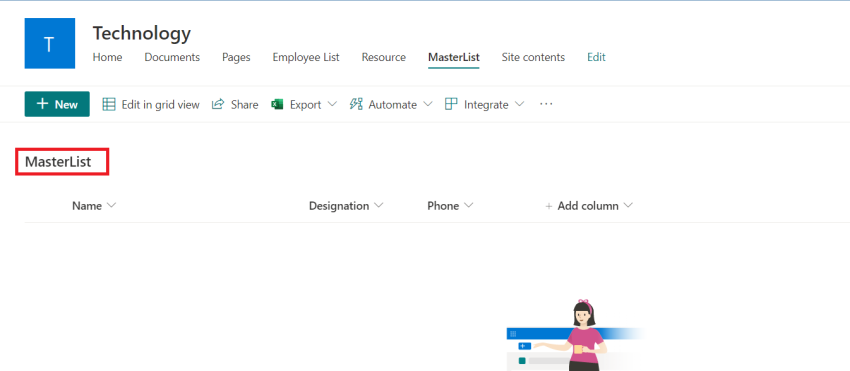
Task: Open Employee List navigation link
Action: pos(306,57)
